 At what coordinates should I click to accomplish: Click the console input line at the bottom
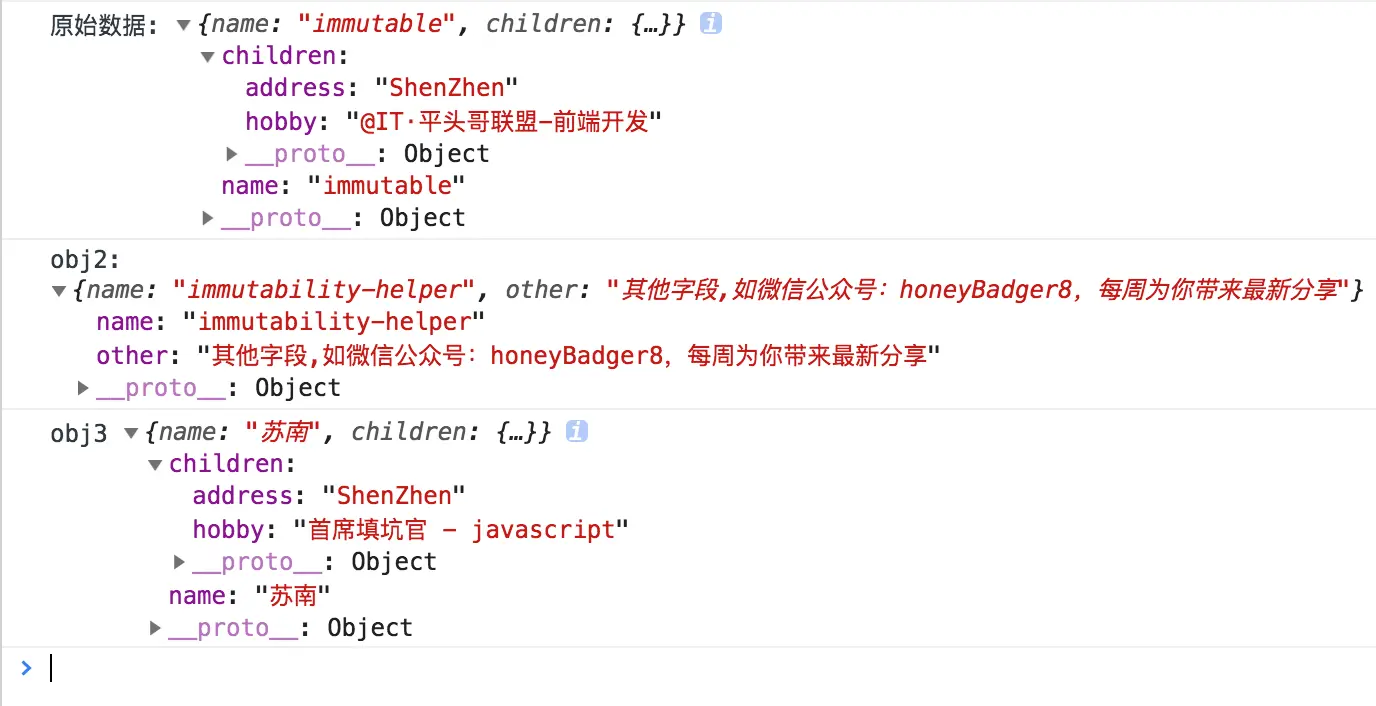pos(200,668)
